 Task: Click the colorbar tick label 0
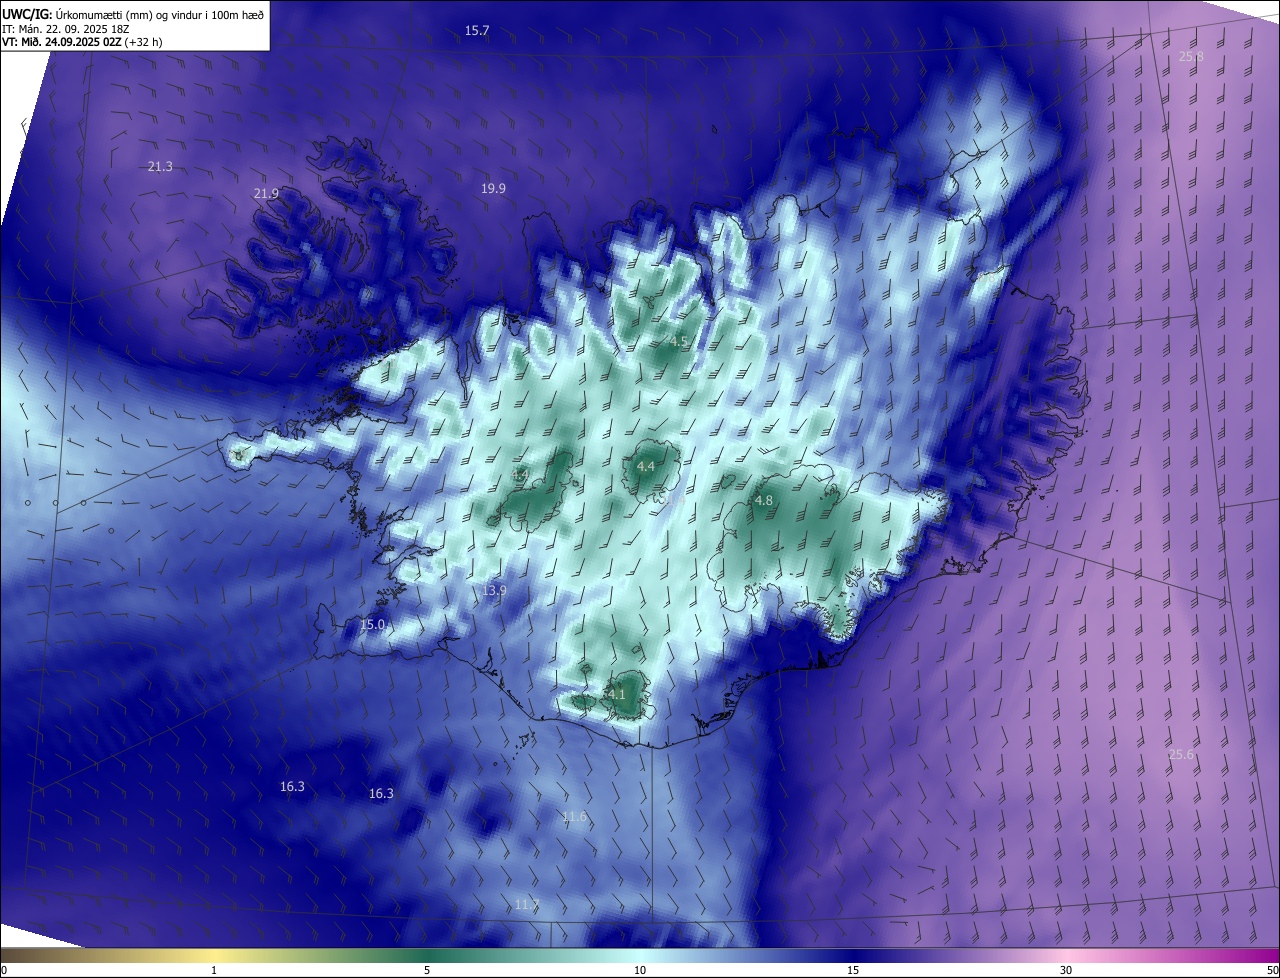click(x=4, y=970)
